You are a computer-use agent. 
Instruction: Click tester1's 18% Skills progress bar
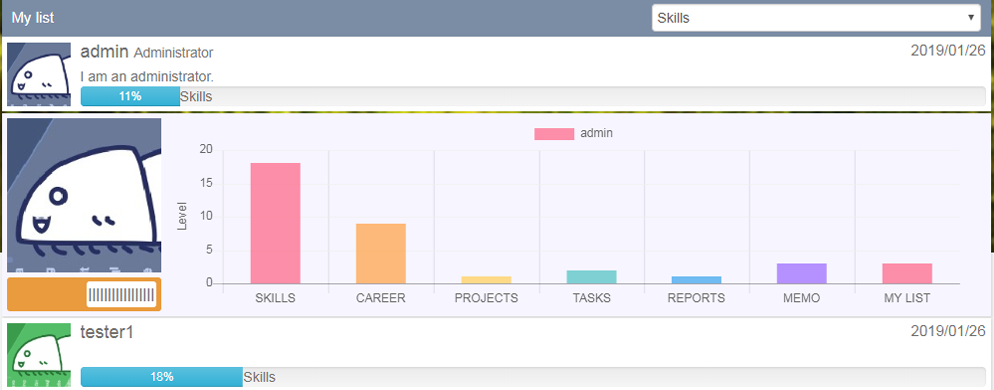(x=533, y=377)
